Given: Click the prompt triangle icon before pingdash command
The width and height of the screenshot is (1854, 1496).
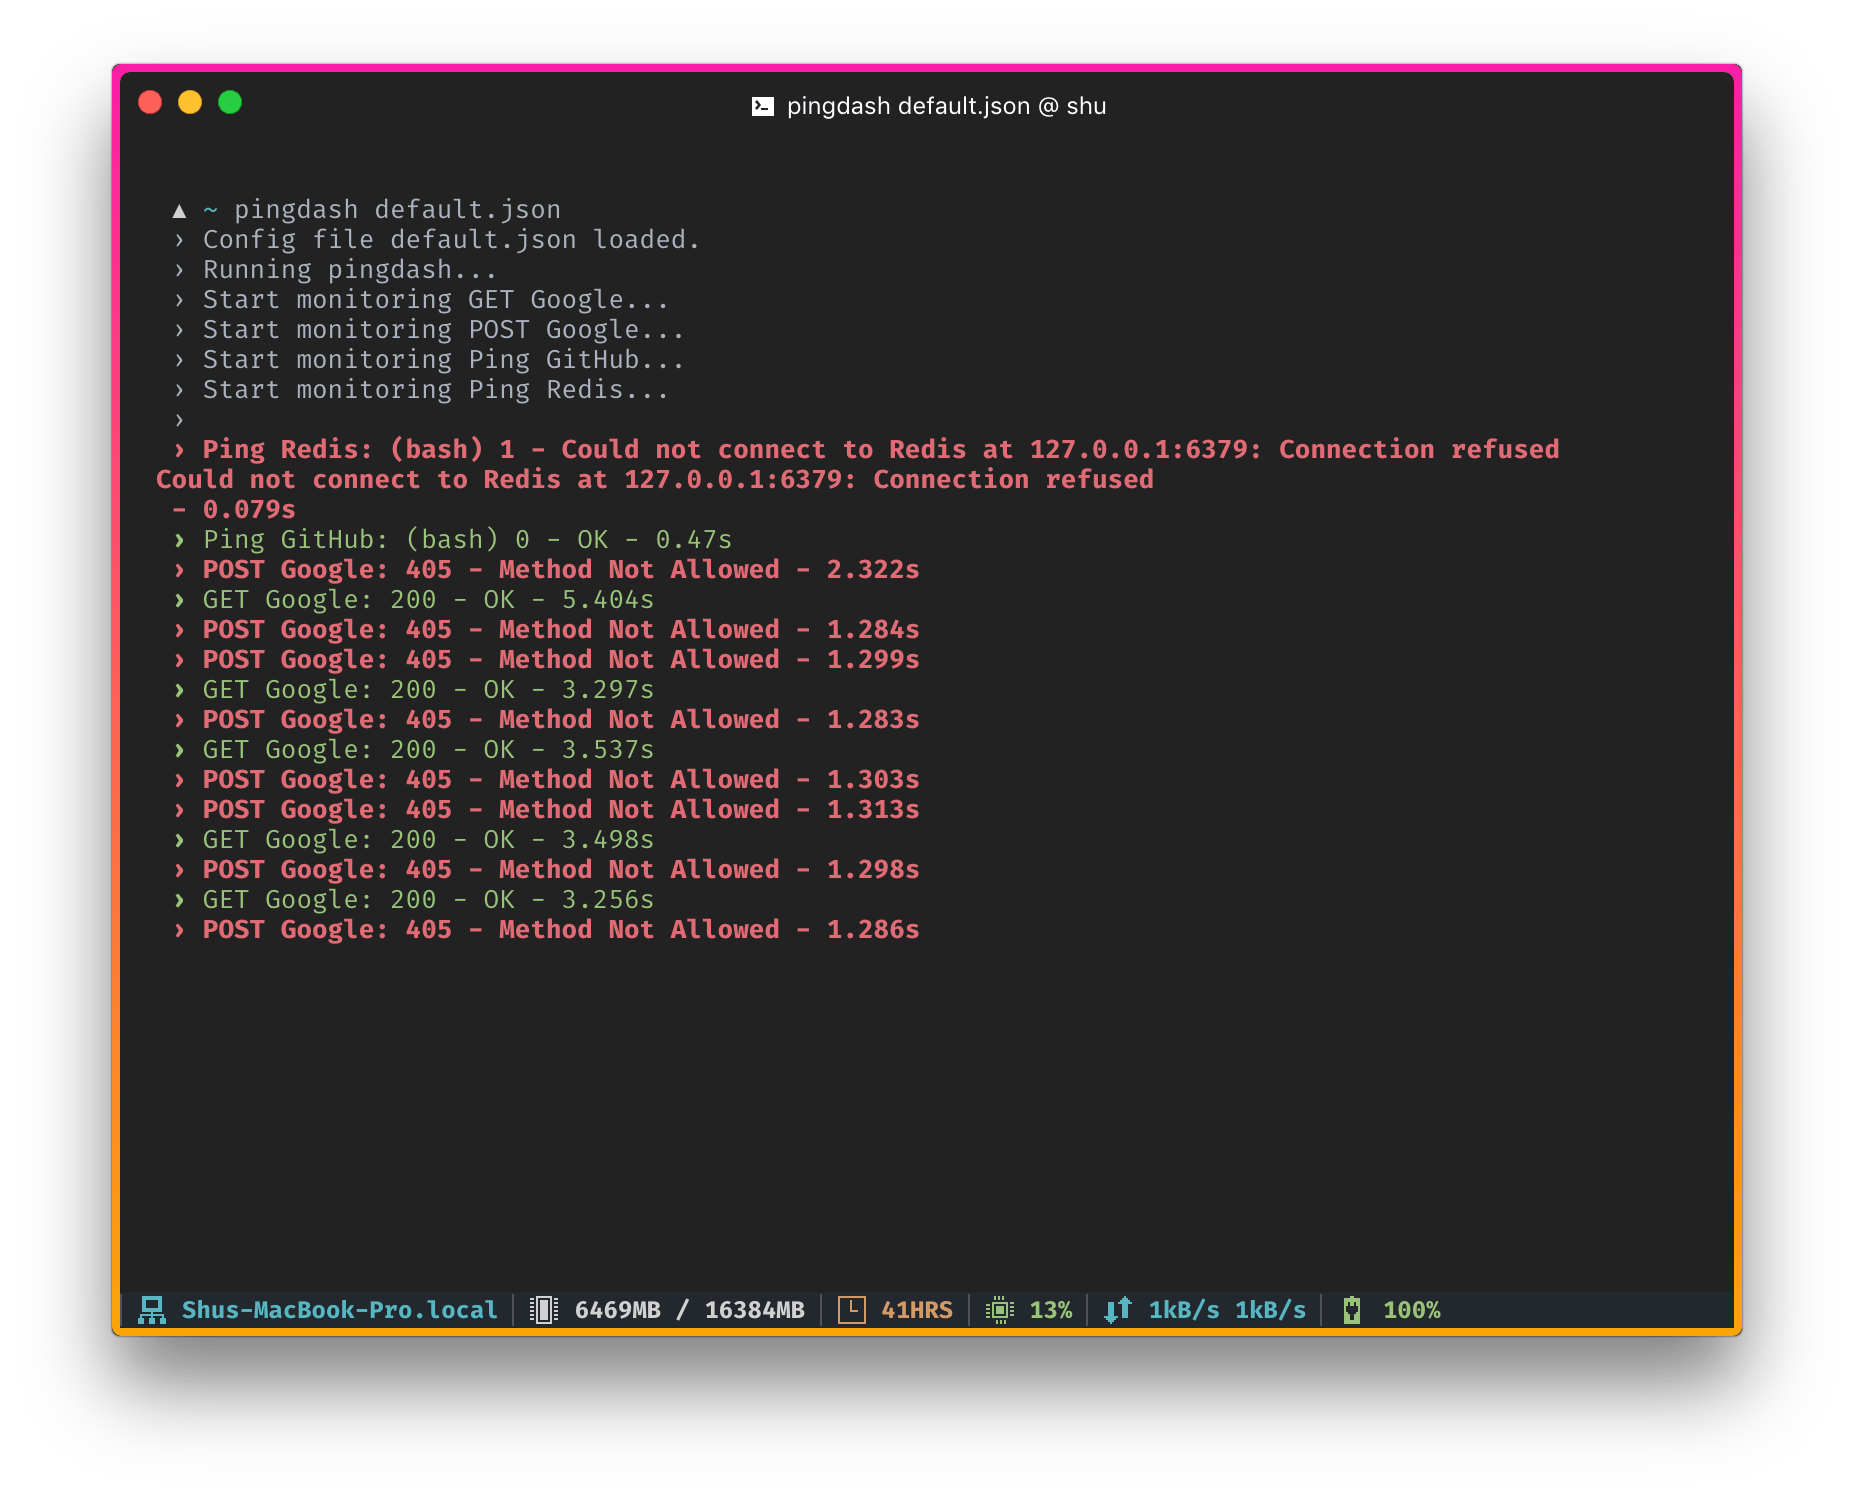Looking at the screenshot, I should pos(179,210).
